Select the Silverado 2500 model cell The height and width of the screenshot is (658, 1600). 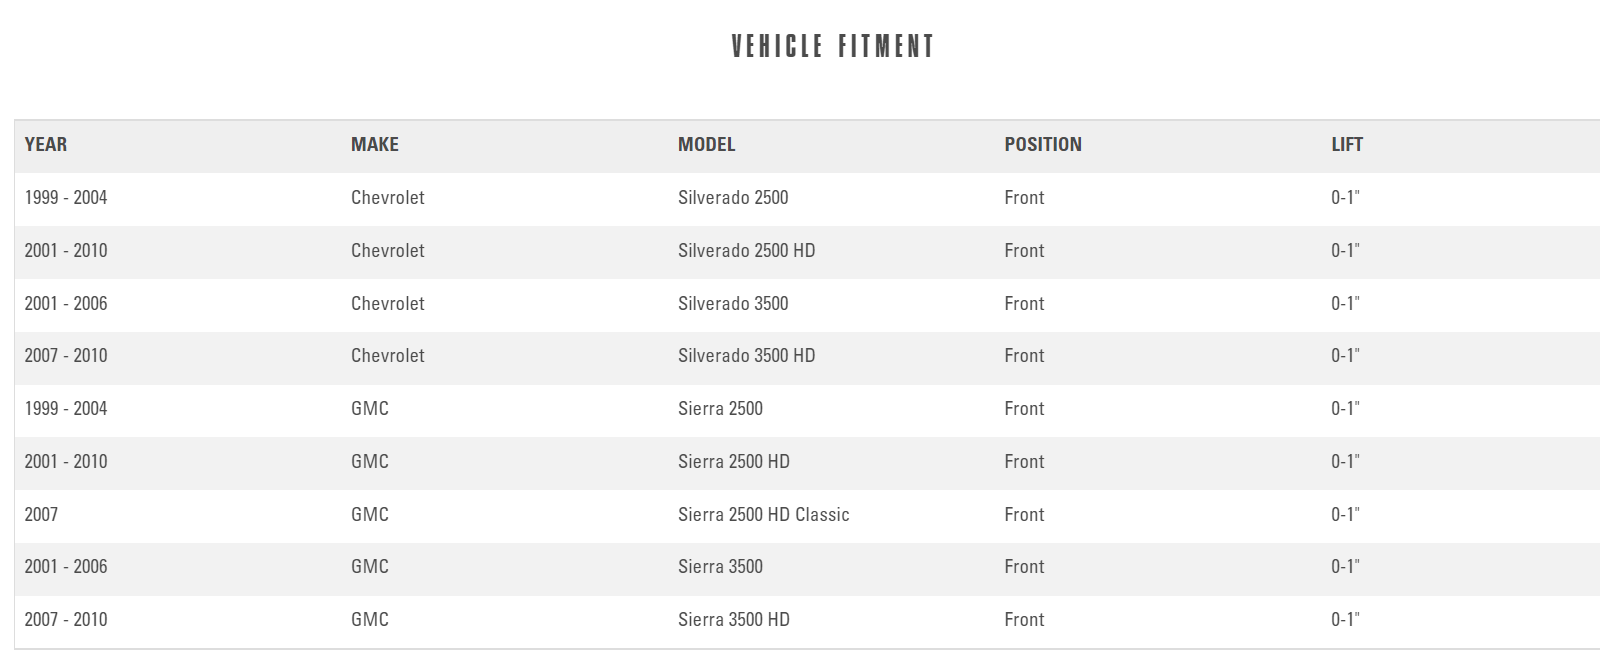[x=733, y=198]
